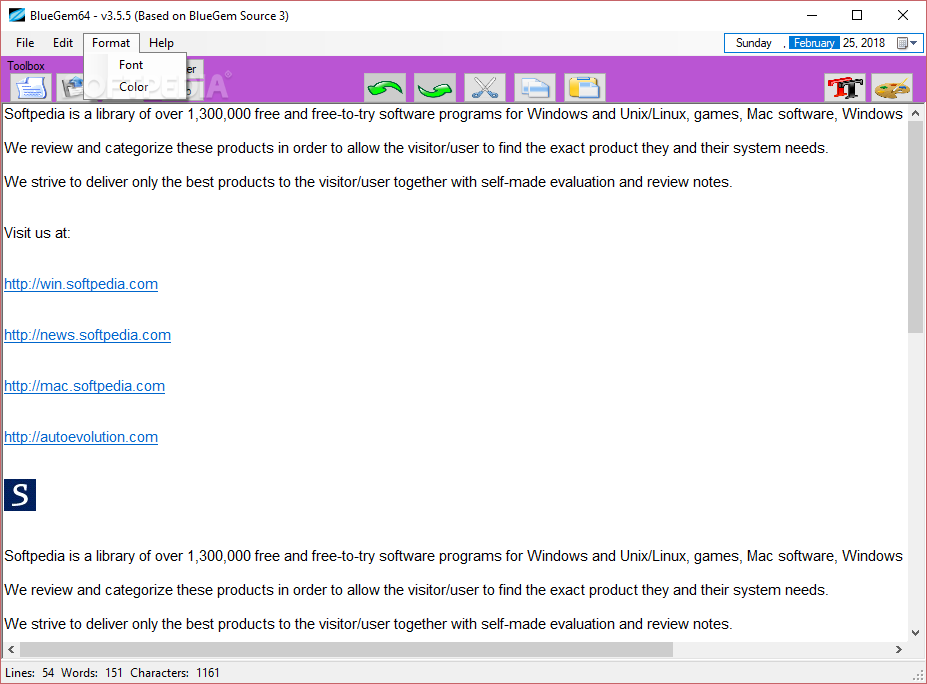Select the day 25 in date field
927x684 pixels.
click(850, 43)
